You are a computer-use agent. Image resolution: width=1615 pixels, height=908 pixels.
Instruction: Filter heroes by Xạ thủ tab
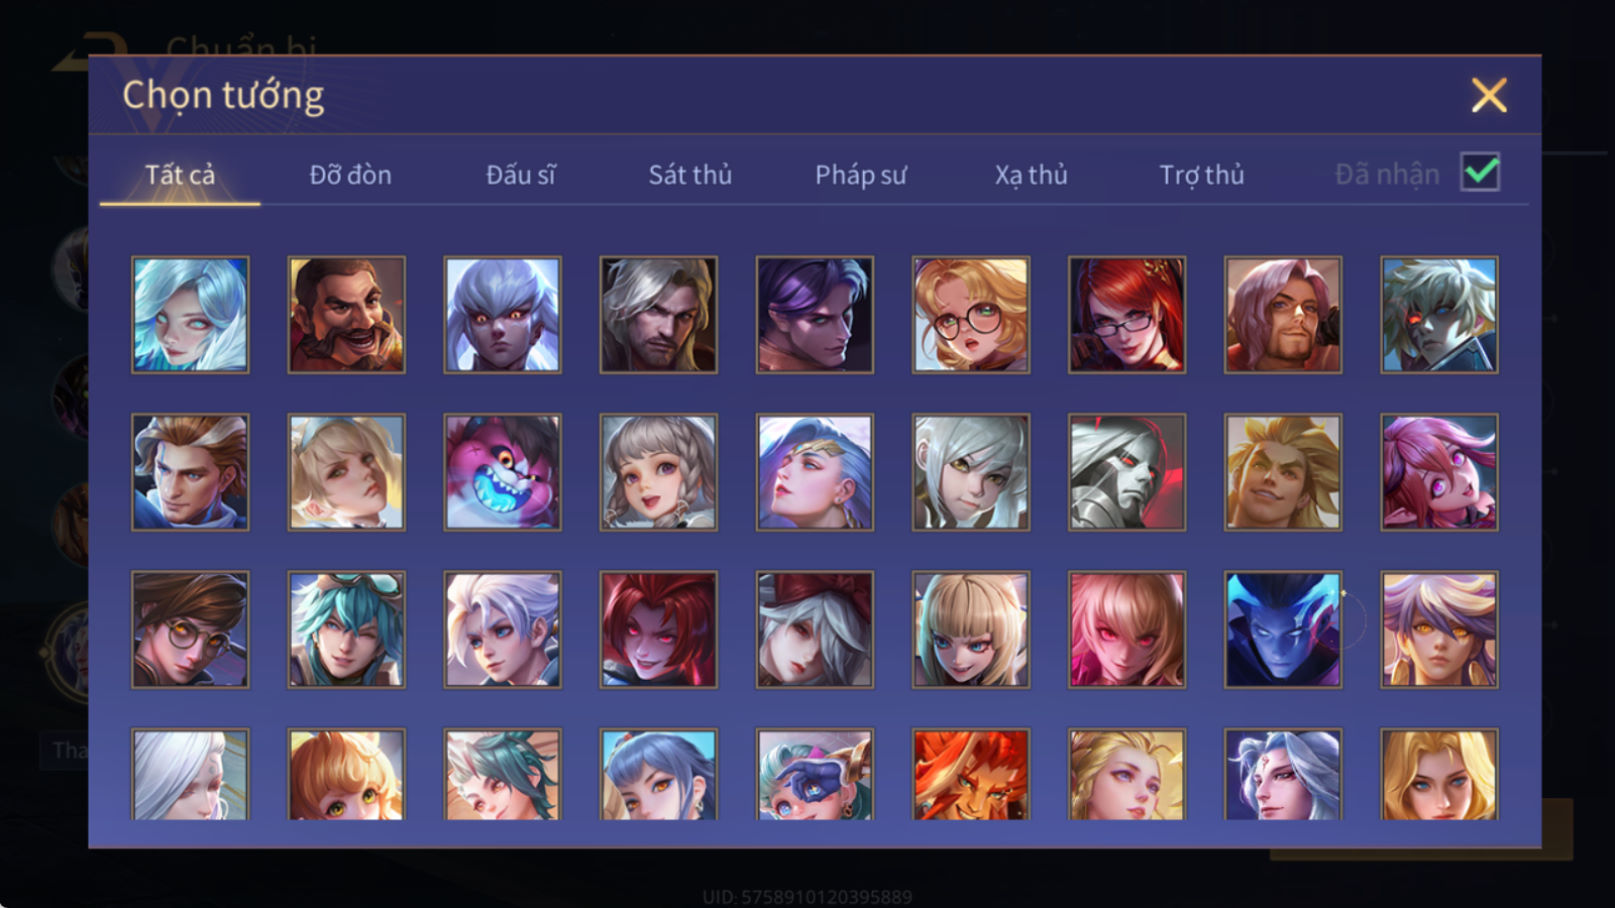pos(1031,175)
